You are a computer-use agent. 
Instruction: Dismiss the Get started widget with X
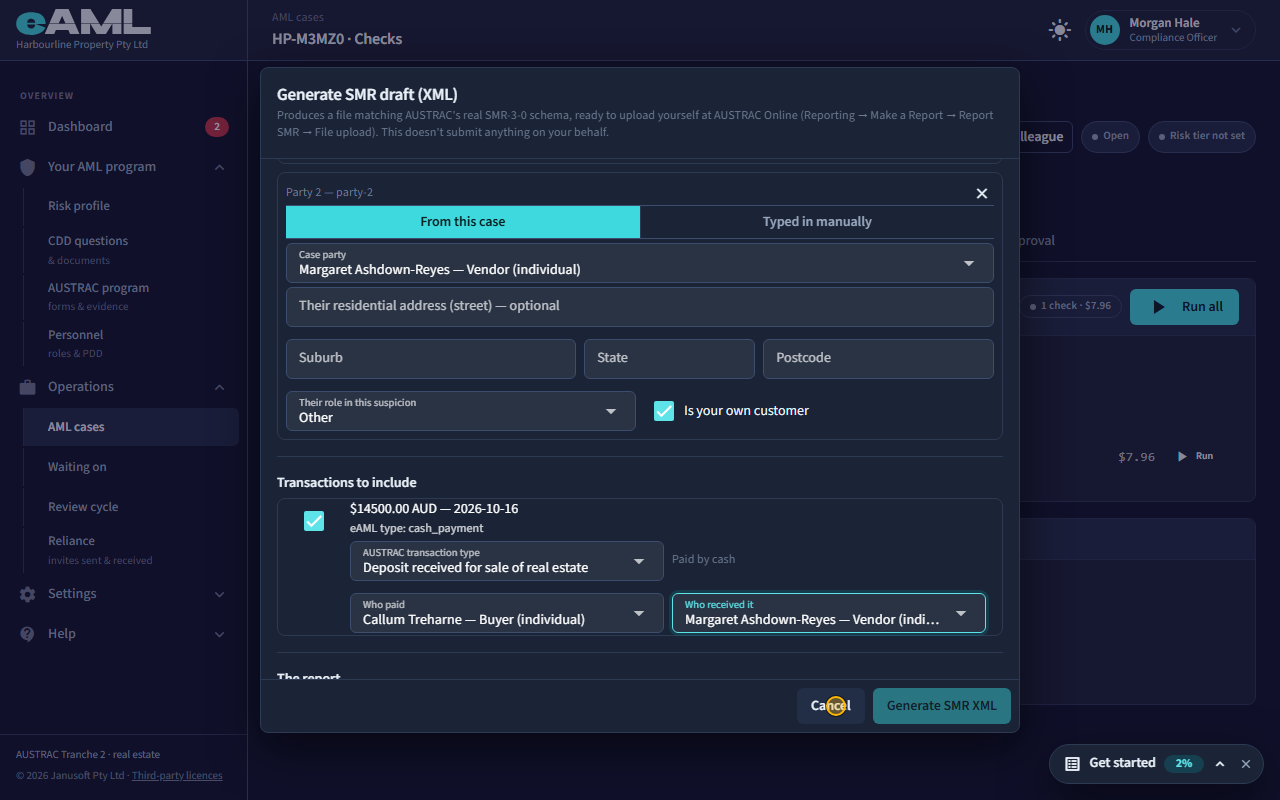pos(1246,763)
